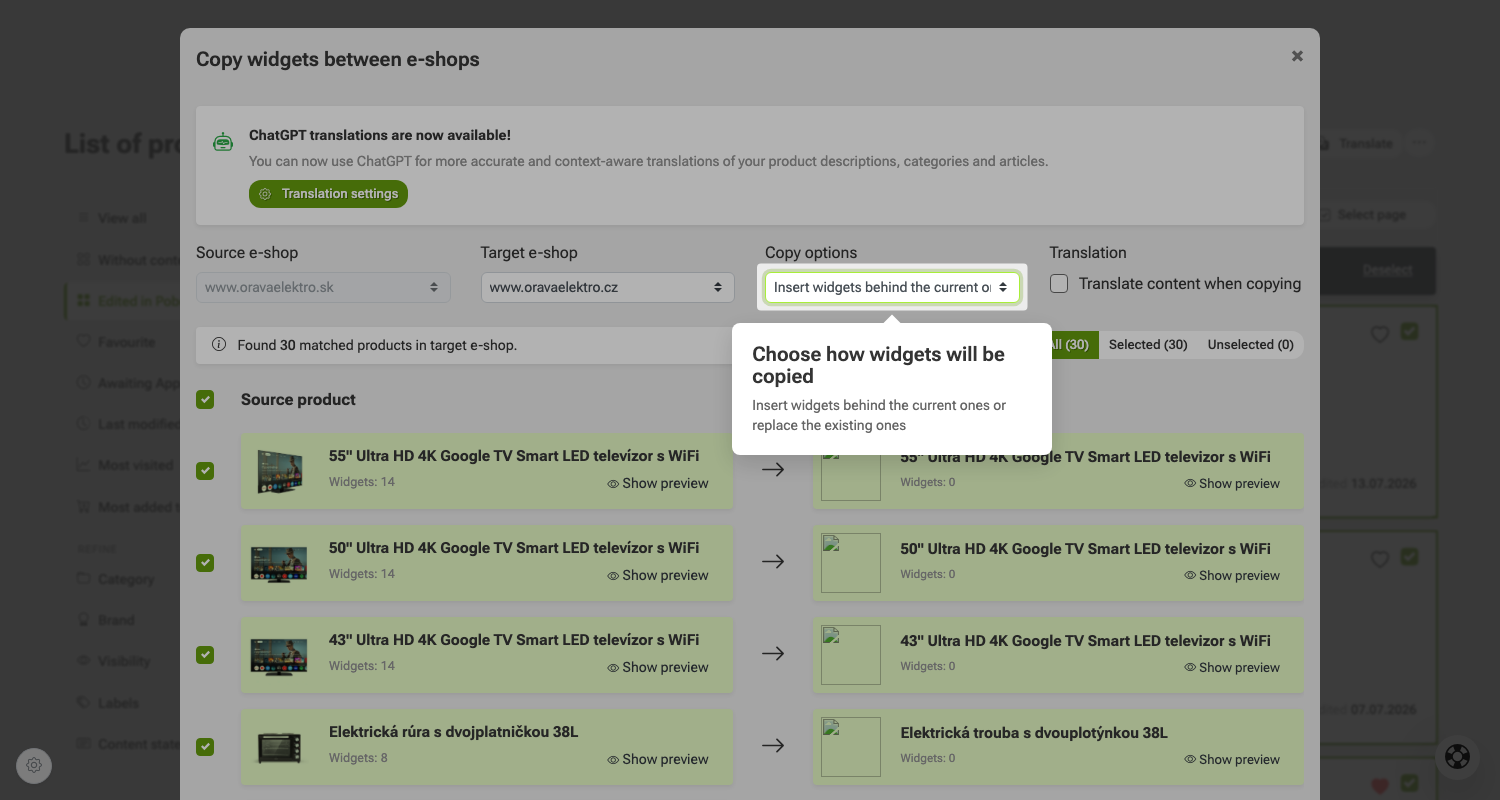
Task: Open Labels refine option in background sidebar
Action: 118,703
